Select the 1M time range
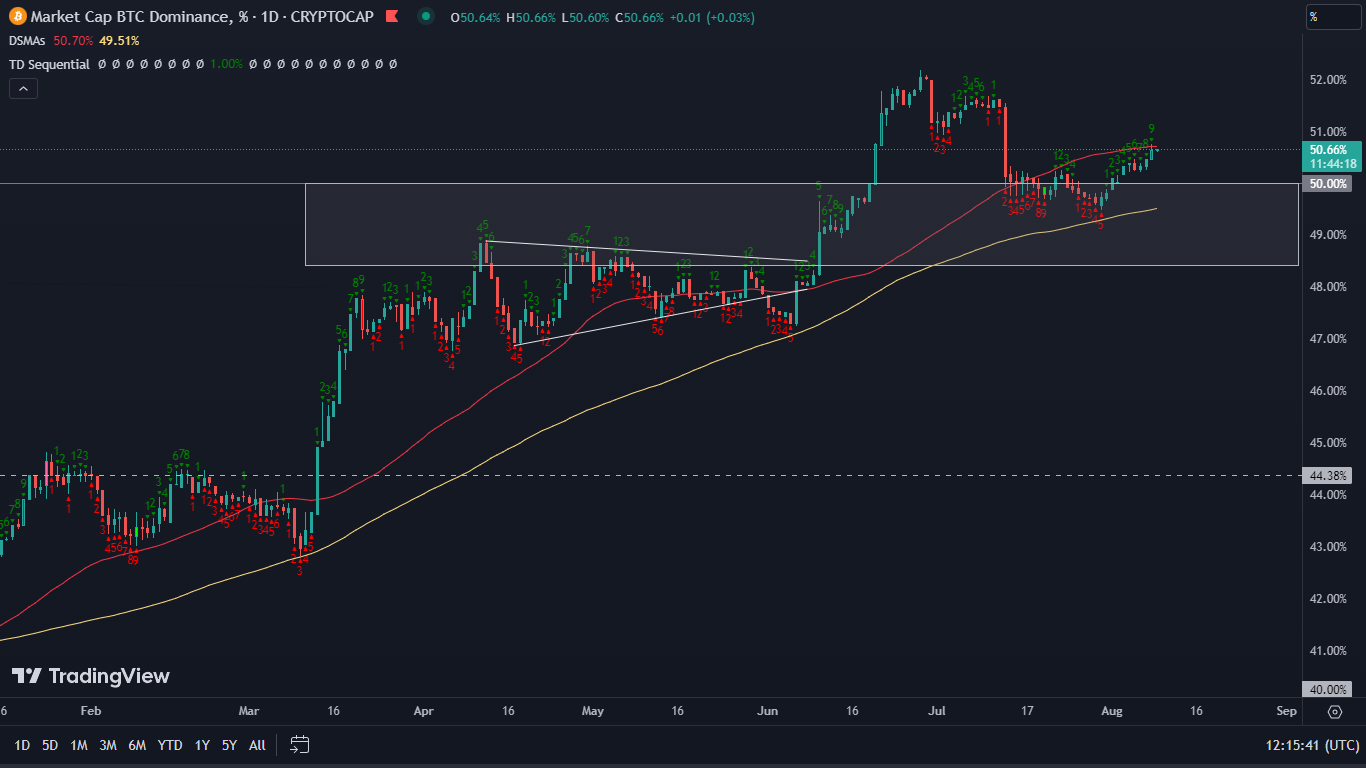The height and width of the screenshot is (768, 1366). 79,745
